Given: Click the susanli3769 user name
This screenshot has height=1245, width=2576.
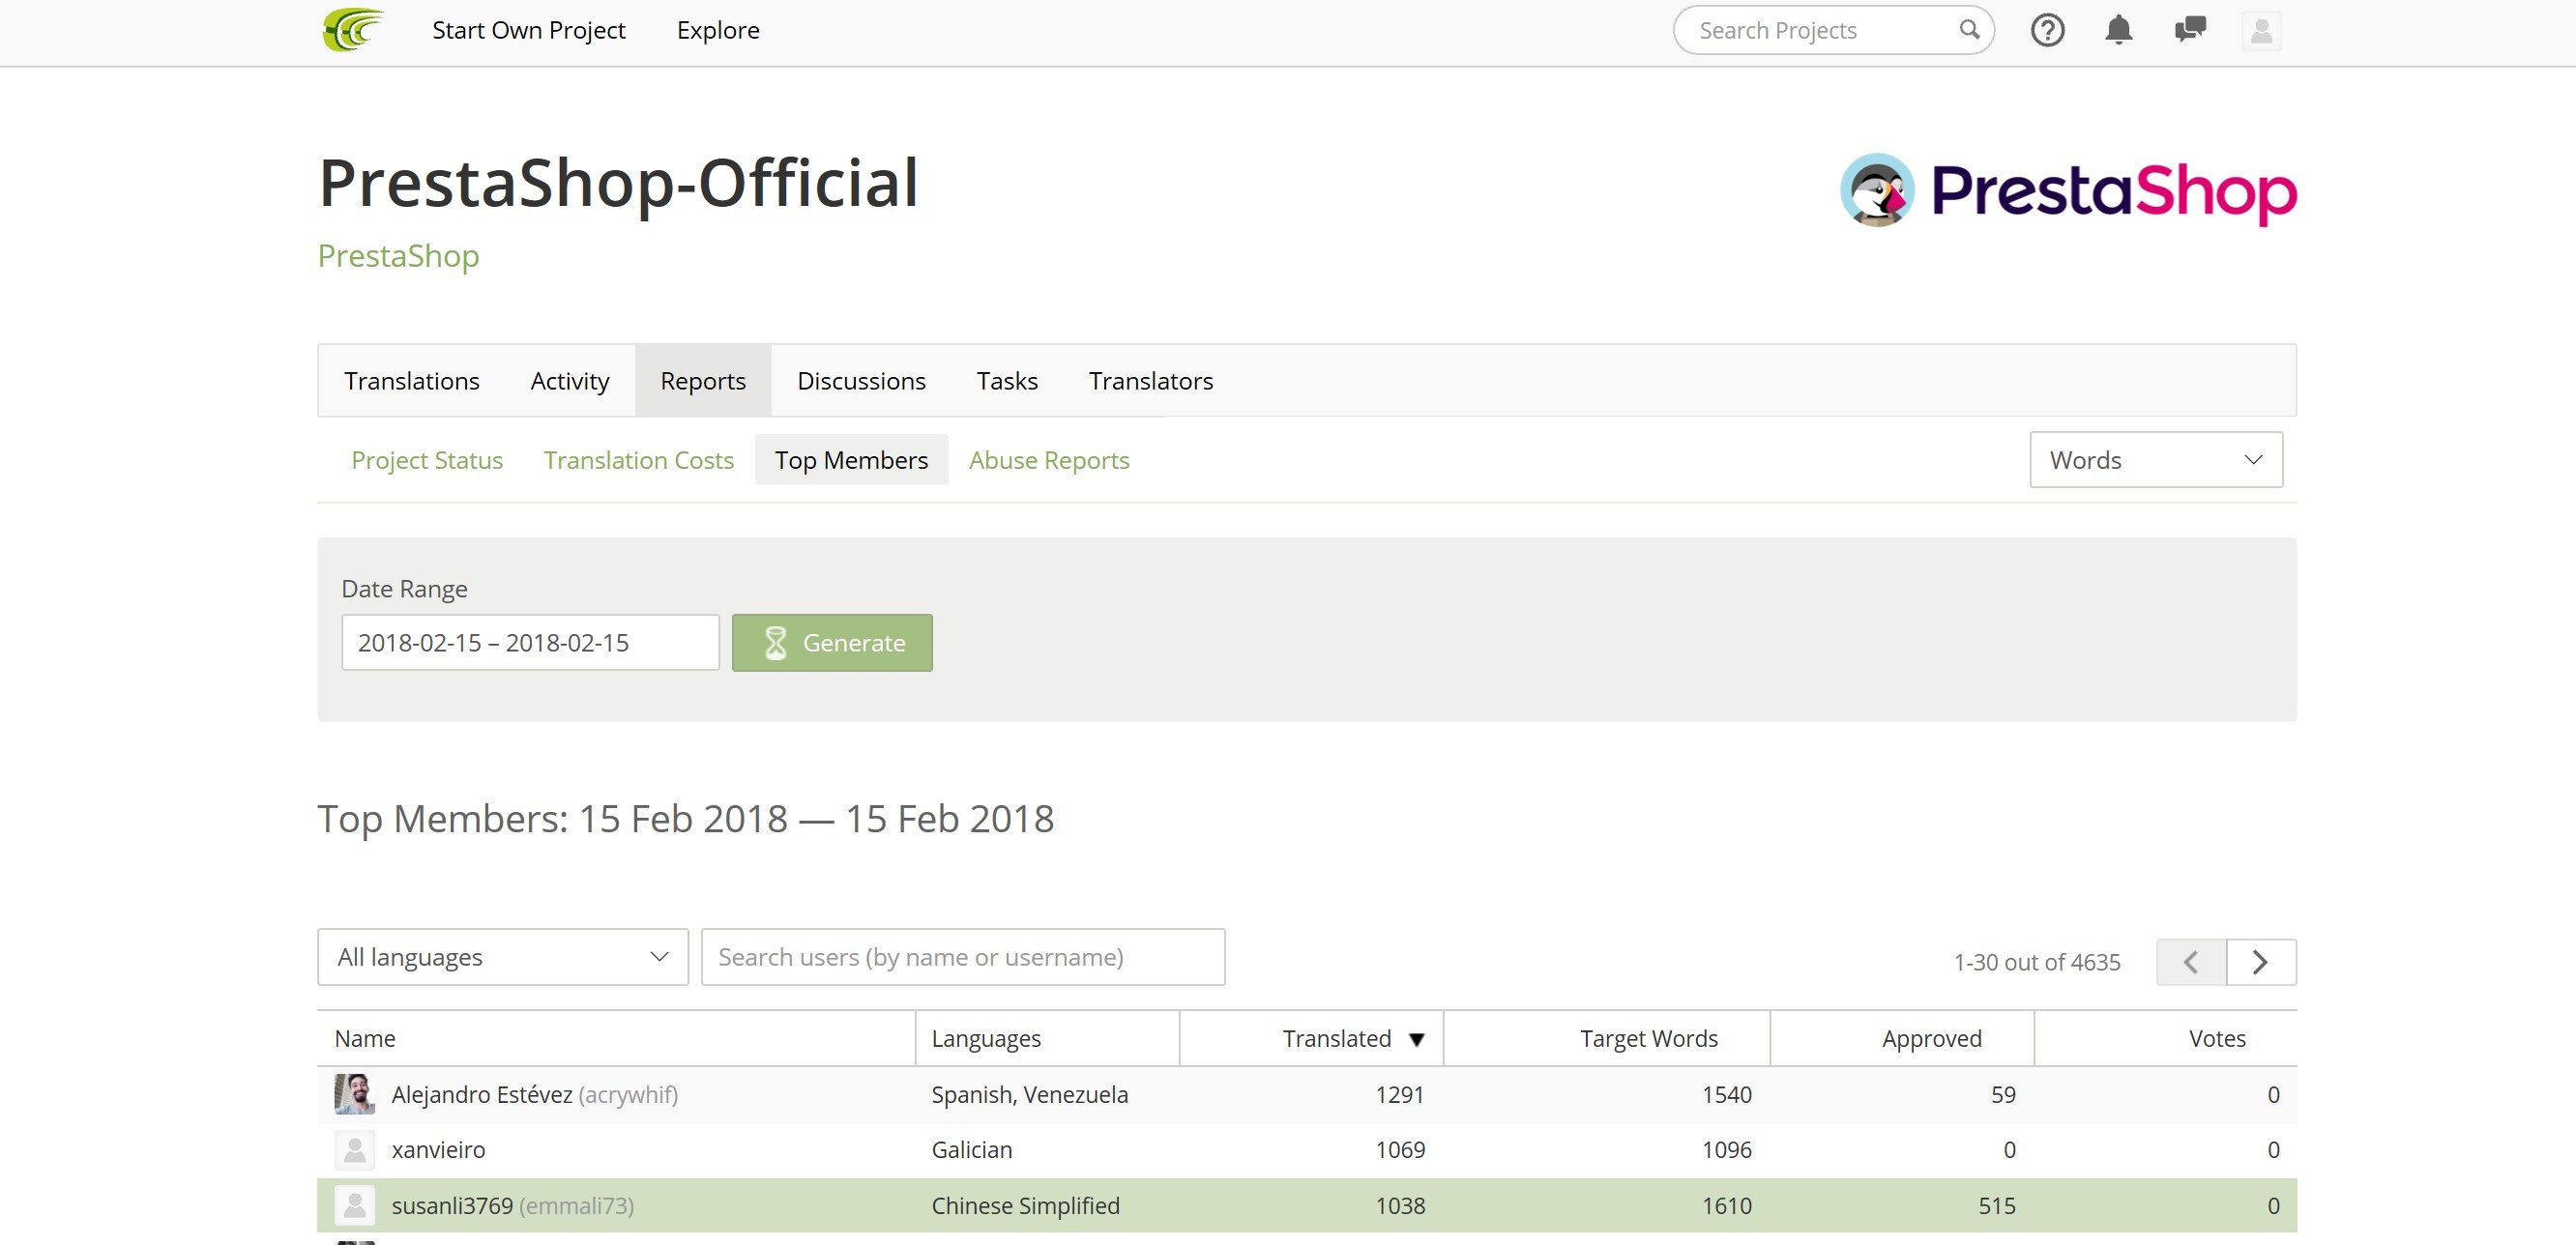Looking at the screenshot, I should pos(452,1206).
